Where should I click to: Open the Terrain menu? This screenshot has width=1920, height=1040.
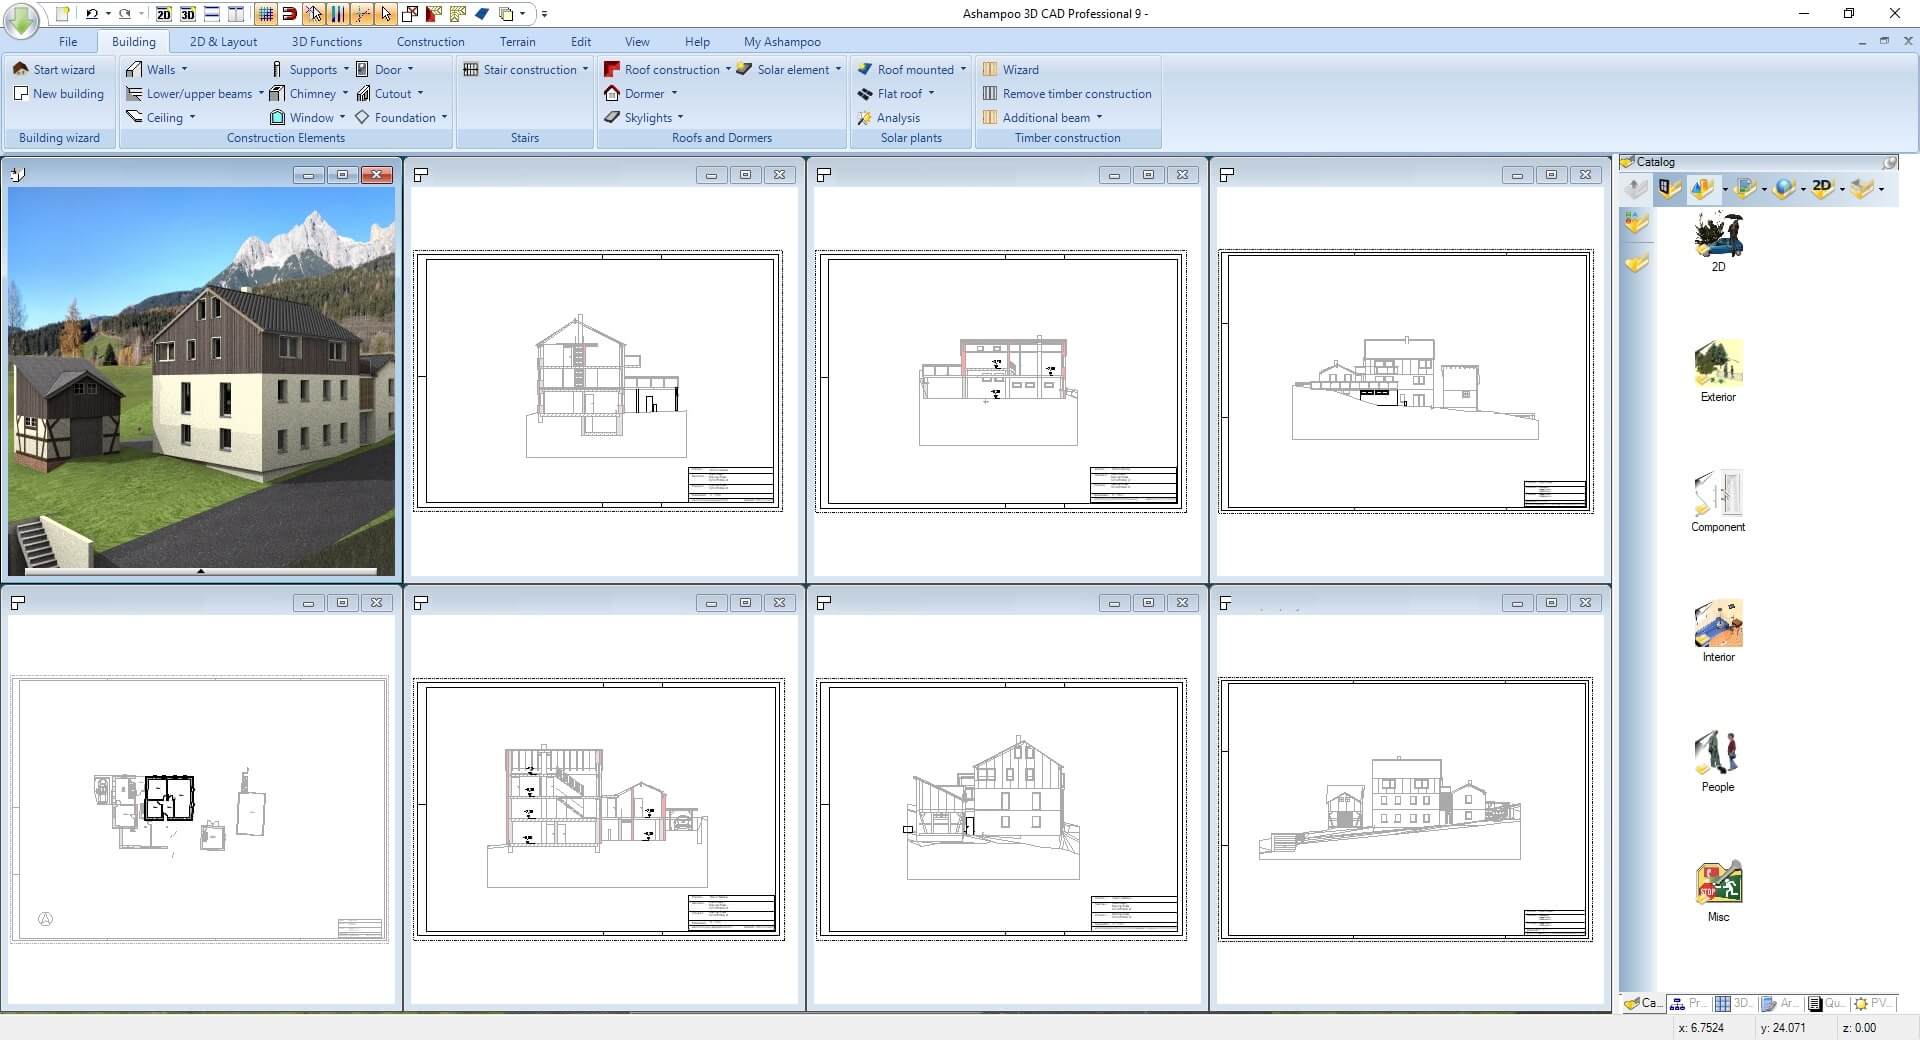pyautogui.click(x=517, y=41)
